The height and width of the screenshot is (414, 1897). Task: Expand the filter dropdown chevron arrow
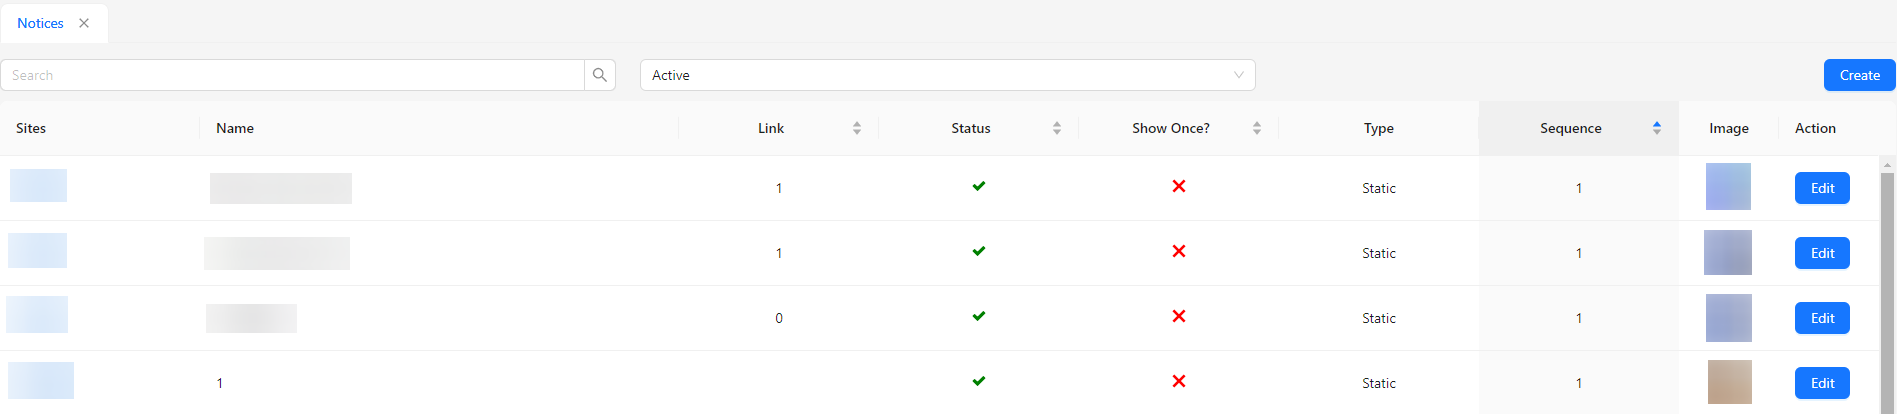(1239, 75)
